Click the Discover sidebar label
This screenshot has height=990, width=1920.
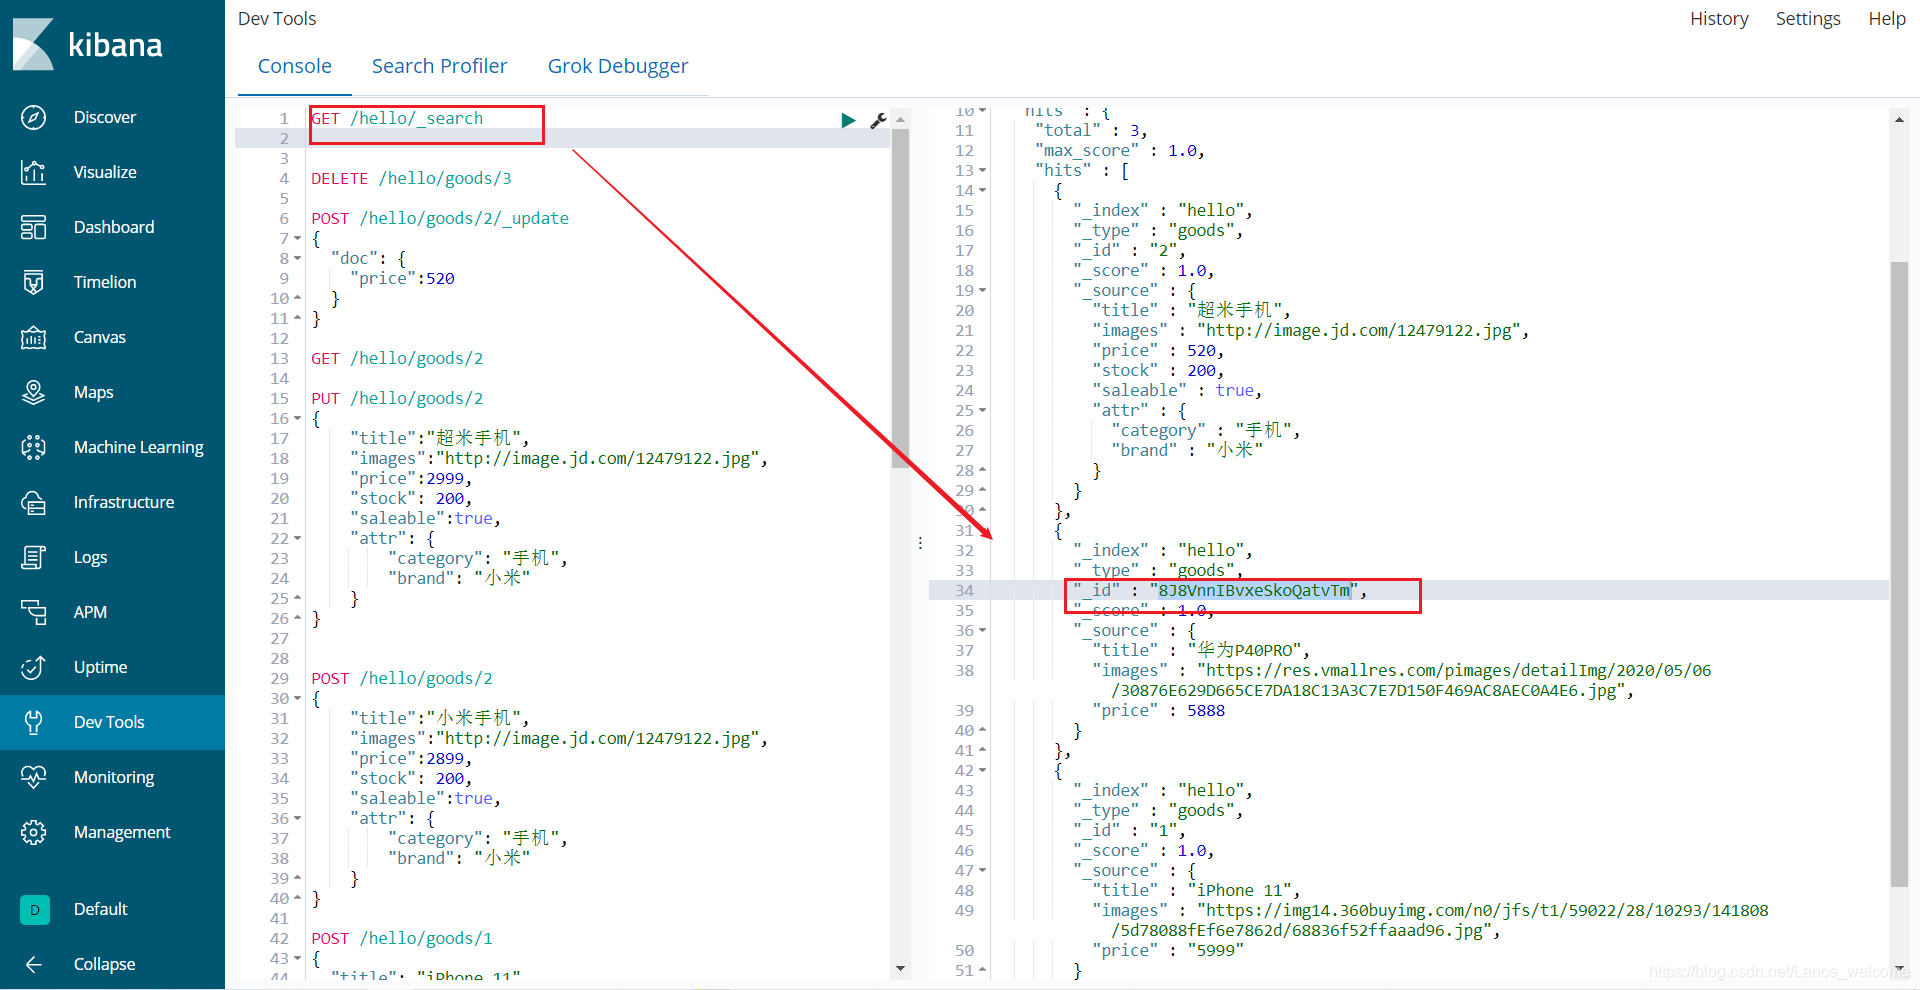coord(105,117)
